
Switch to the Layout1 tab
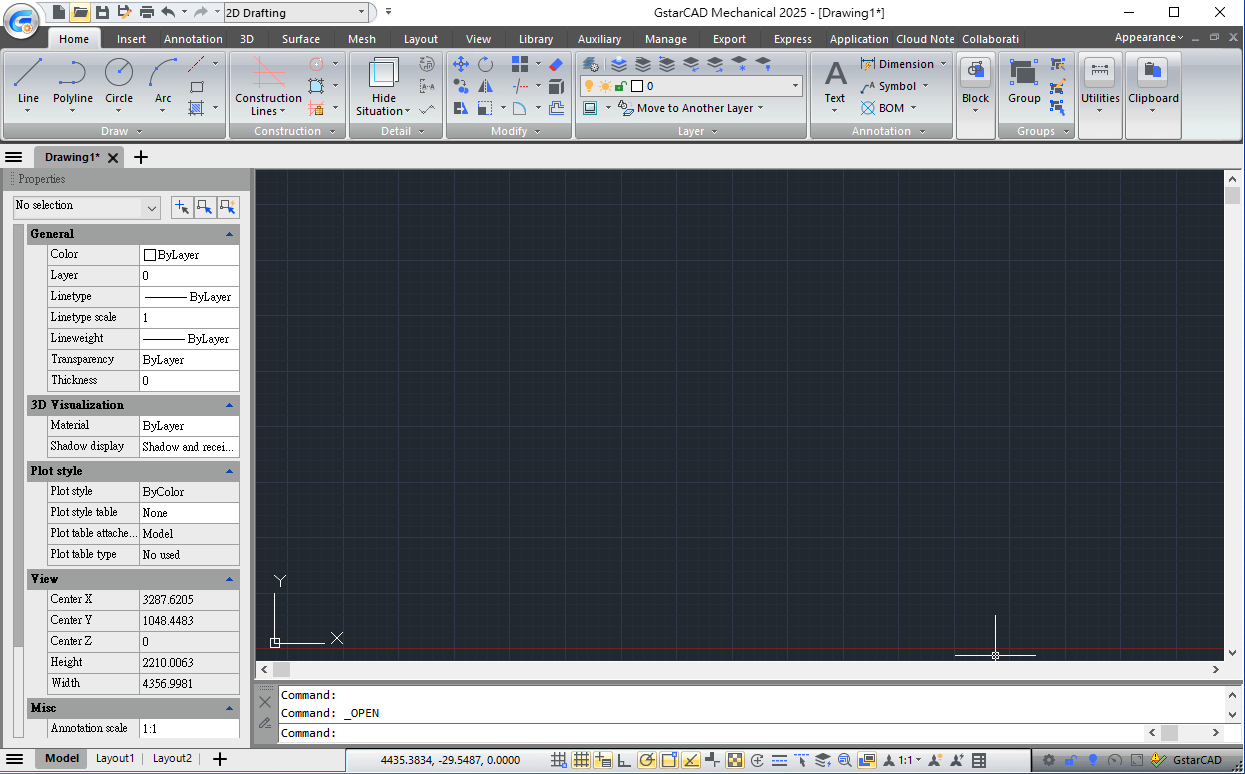click(115, 759)
